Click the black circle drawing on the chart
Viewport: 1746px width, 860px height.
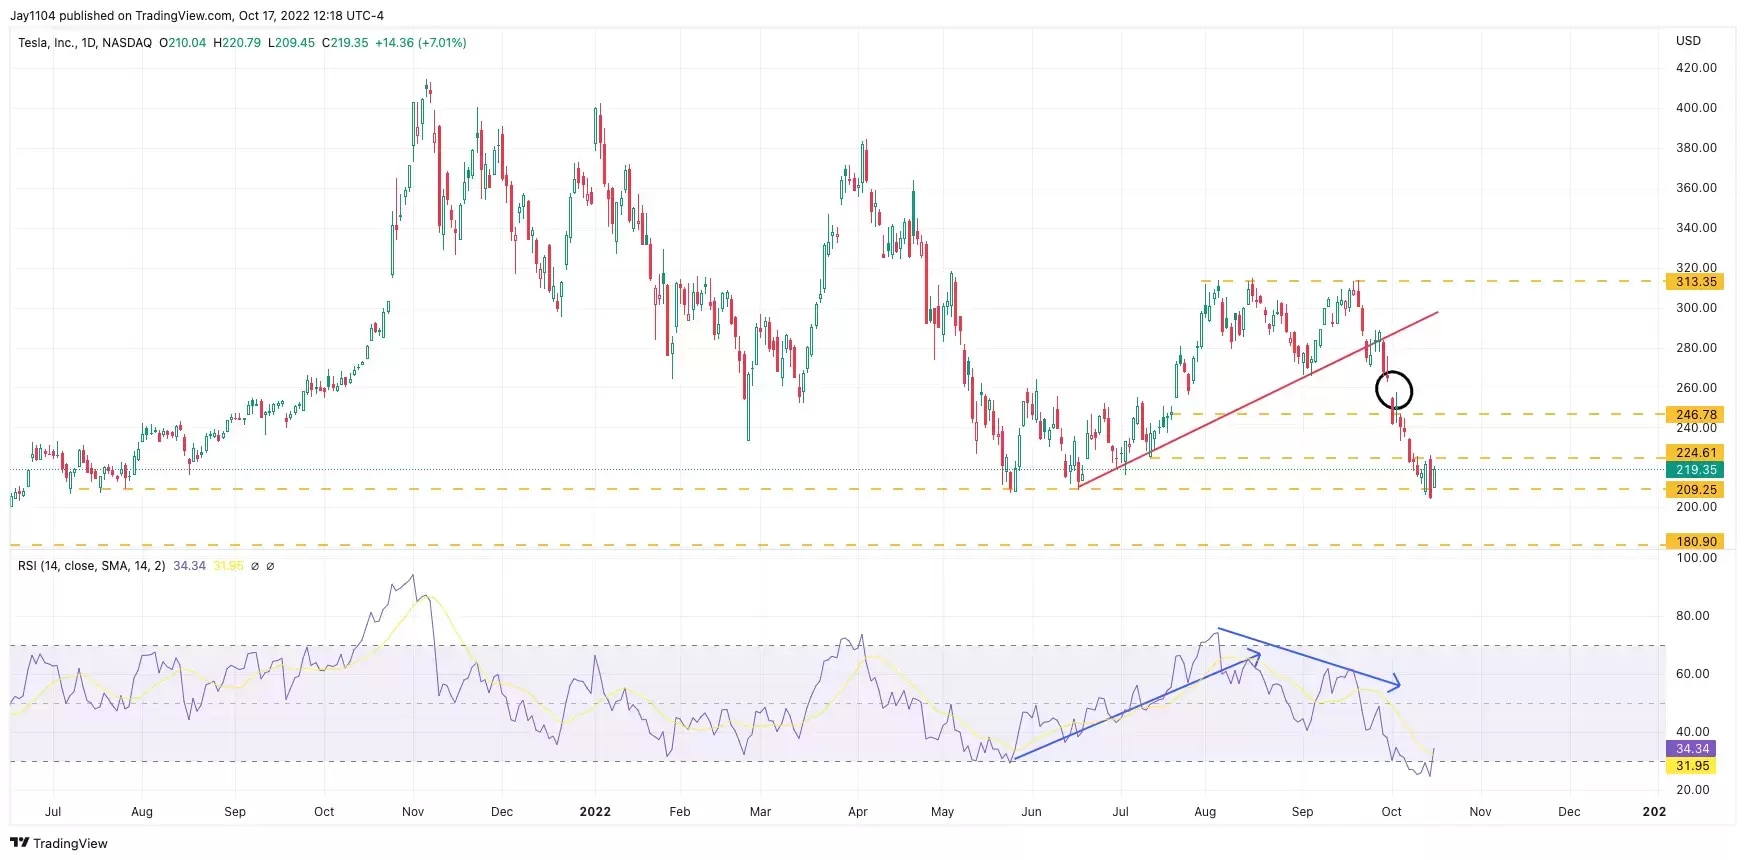tap(1394, 390)
